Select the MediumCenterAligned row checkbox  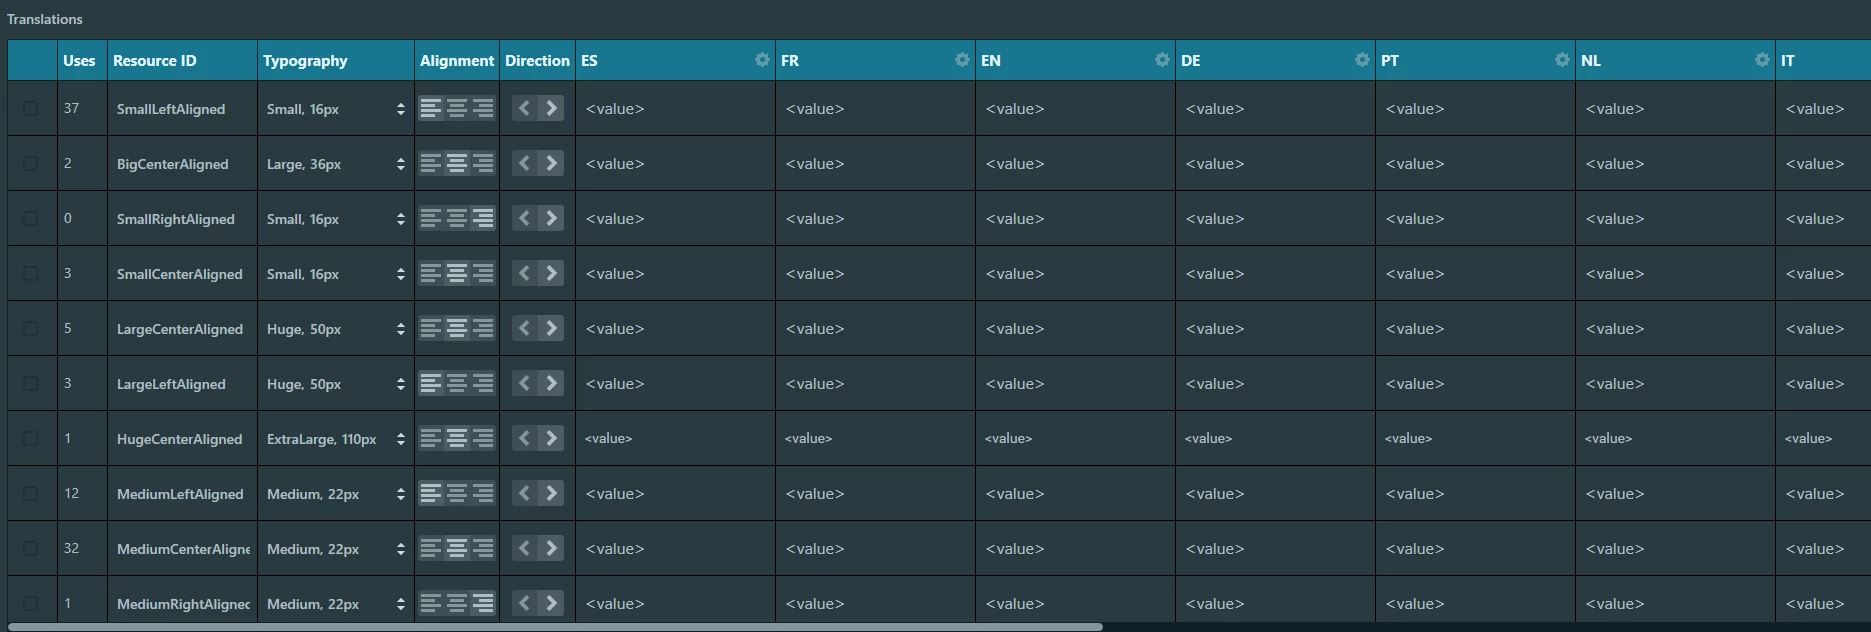click(x=31, y=548)
